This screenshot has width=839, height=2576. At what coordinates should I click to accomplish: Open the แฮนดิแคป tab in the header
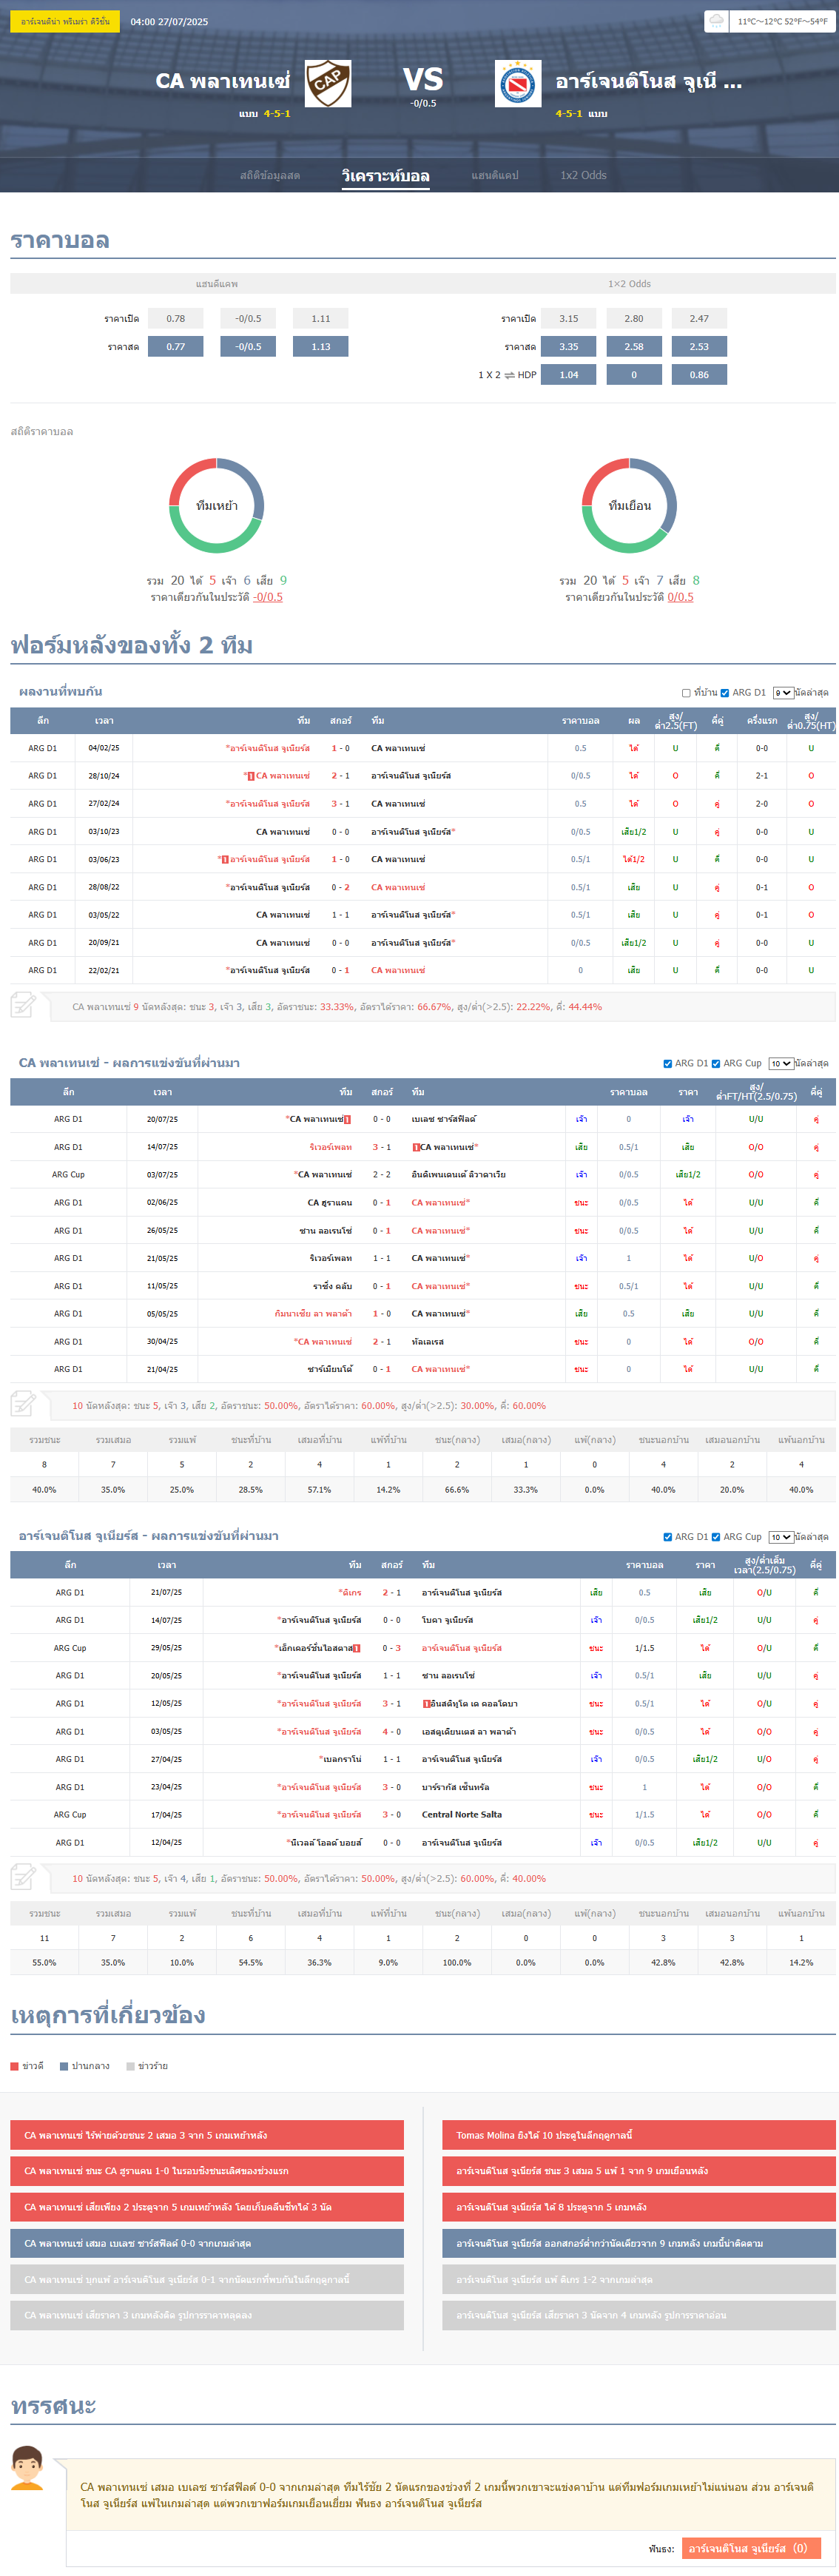click(x=495, y=175)
